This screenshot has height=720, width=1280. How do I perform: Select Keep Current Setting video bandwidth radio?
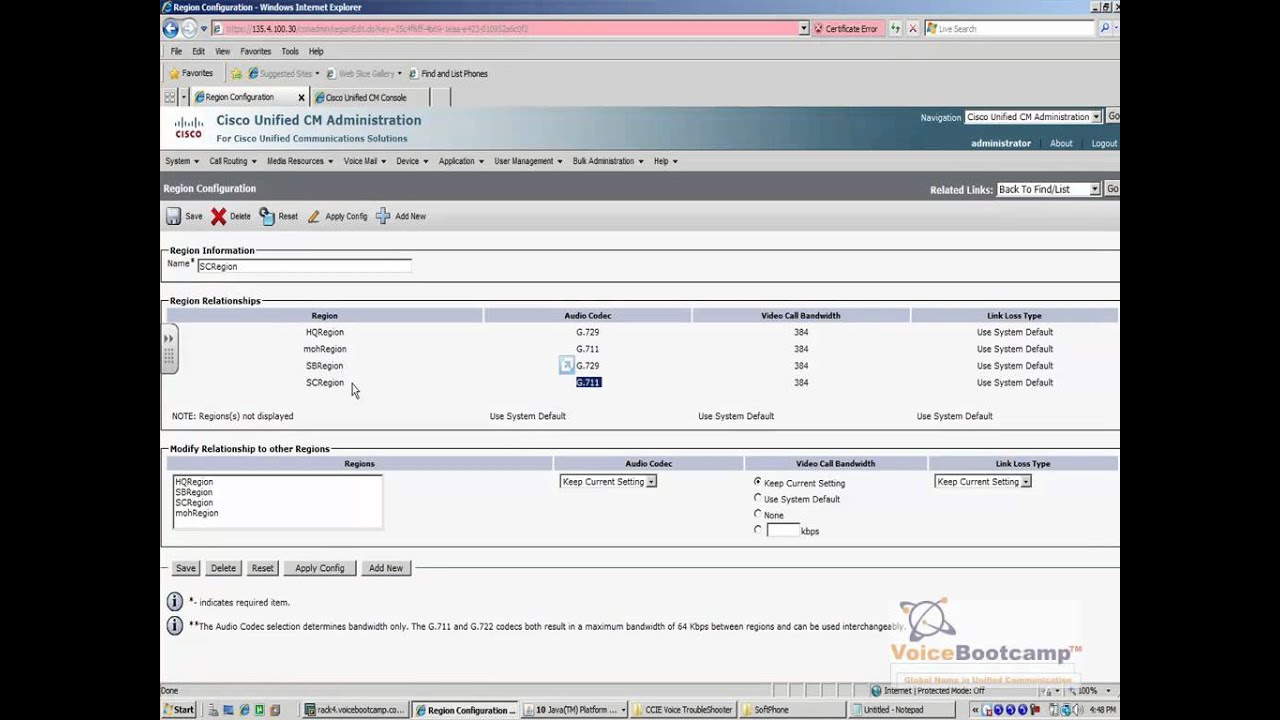[x=758, y=482]
